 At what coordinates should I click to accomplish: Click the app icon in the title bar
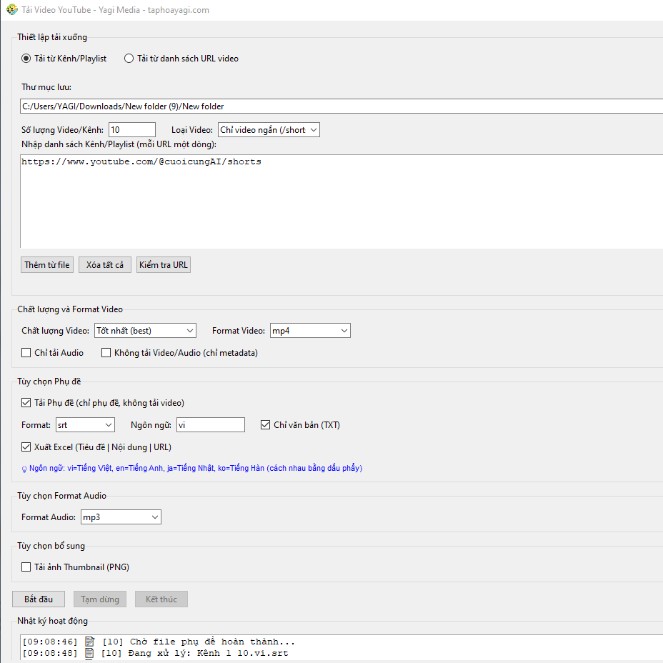pyautogui.click(x=9, y=9)
